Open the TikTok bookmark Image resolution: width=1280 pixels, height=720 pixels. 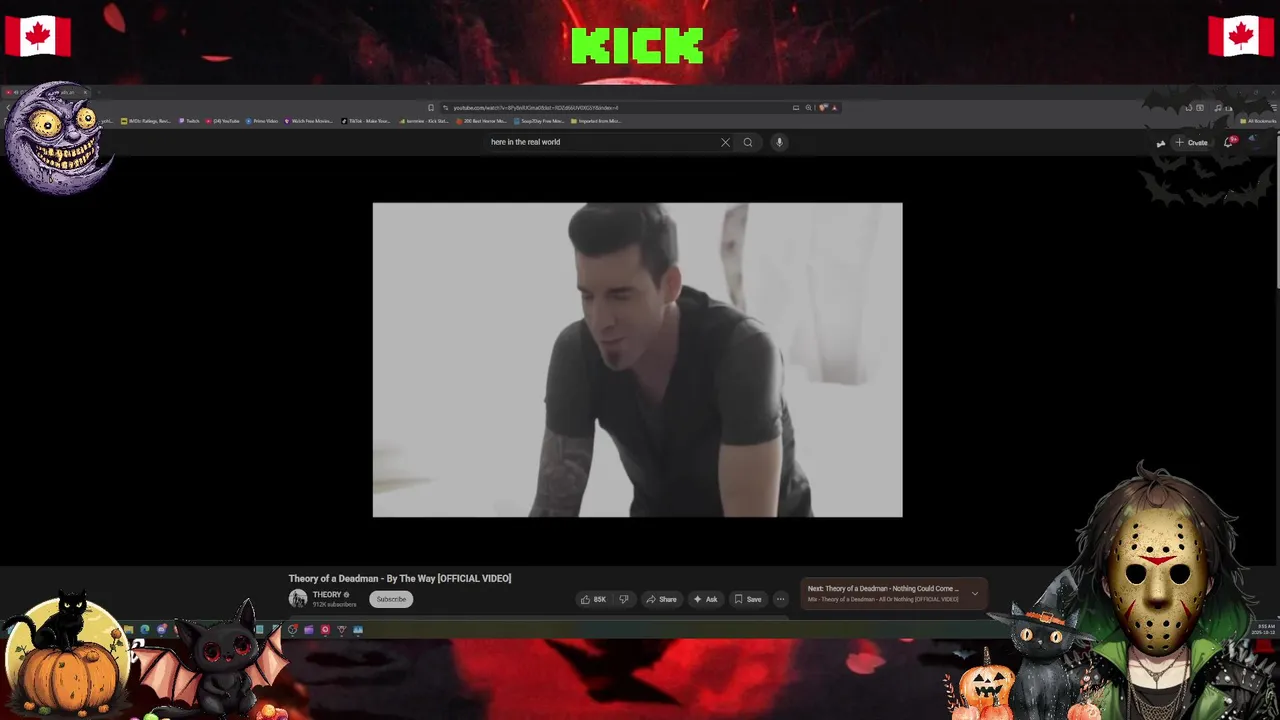[366, 121]
